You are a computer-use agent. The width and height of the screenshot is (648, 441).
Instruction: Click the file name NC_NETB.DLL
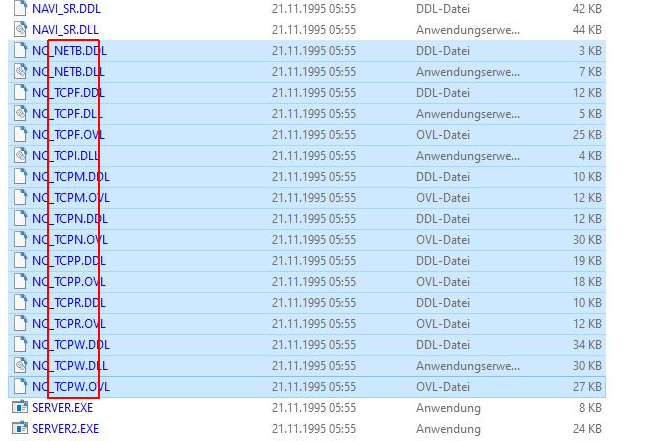click(x=69, y=72)
